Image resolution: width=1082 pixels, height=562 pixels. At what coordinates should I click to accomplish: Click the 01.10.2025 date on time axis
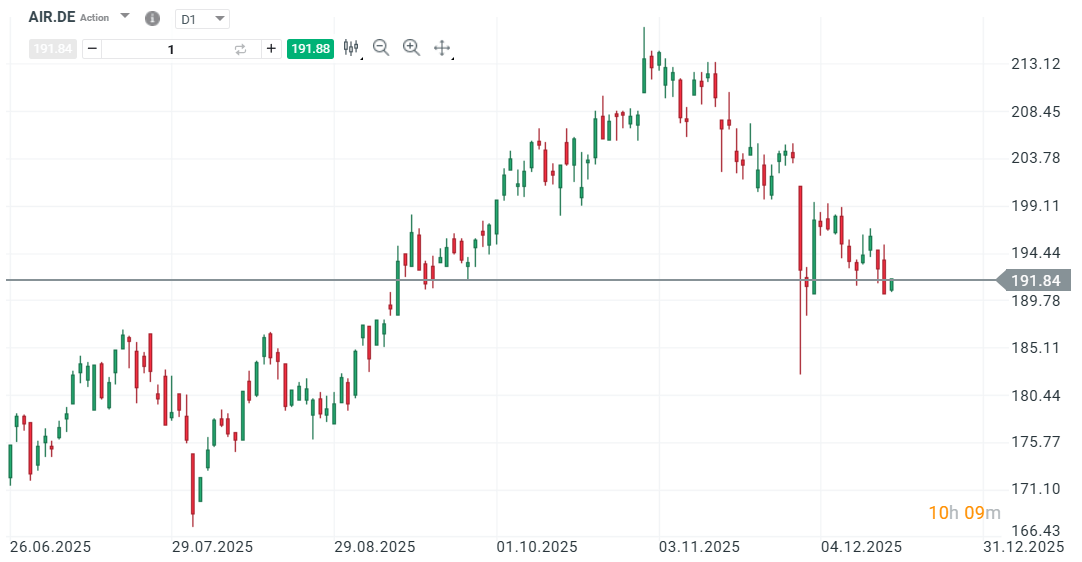[x=537, y=547]
